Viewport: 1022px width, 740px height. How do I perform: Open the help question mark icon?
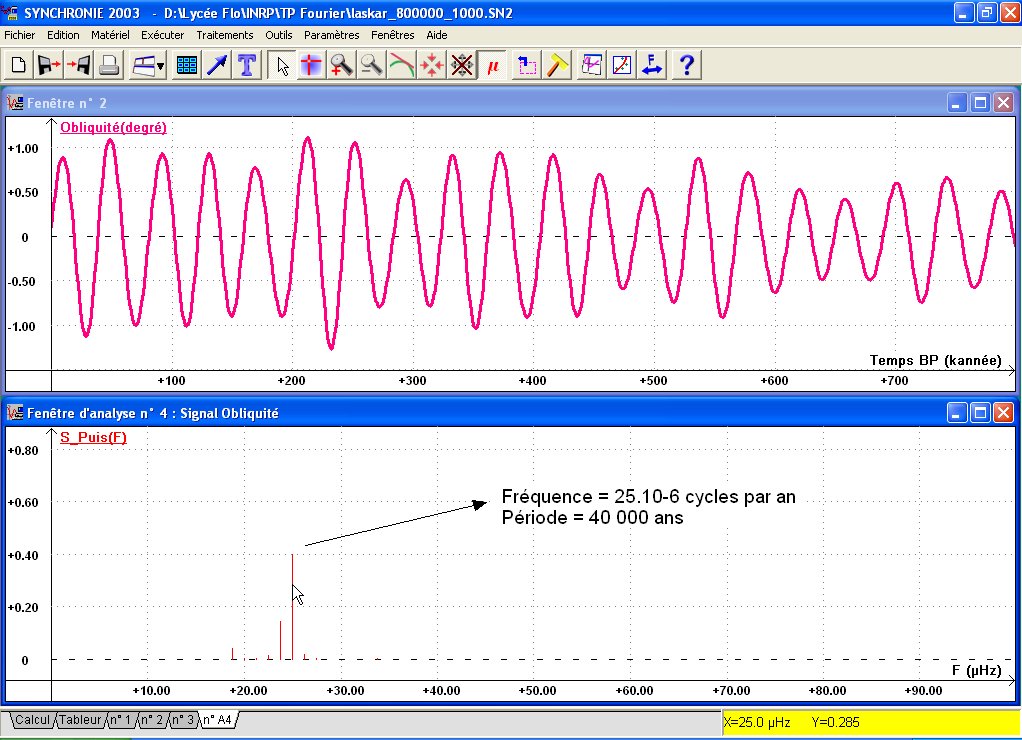pyautogui.click(x=686, y=66)
